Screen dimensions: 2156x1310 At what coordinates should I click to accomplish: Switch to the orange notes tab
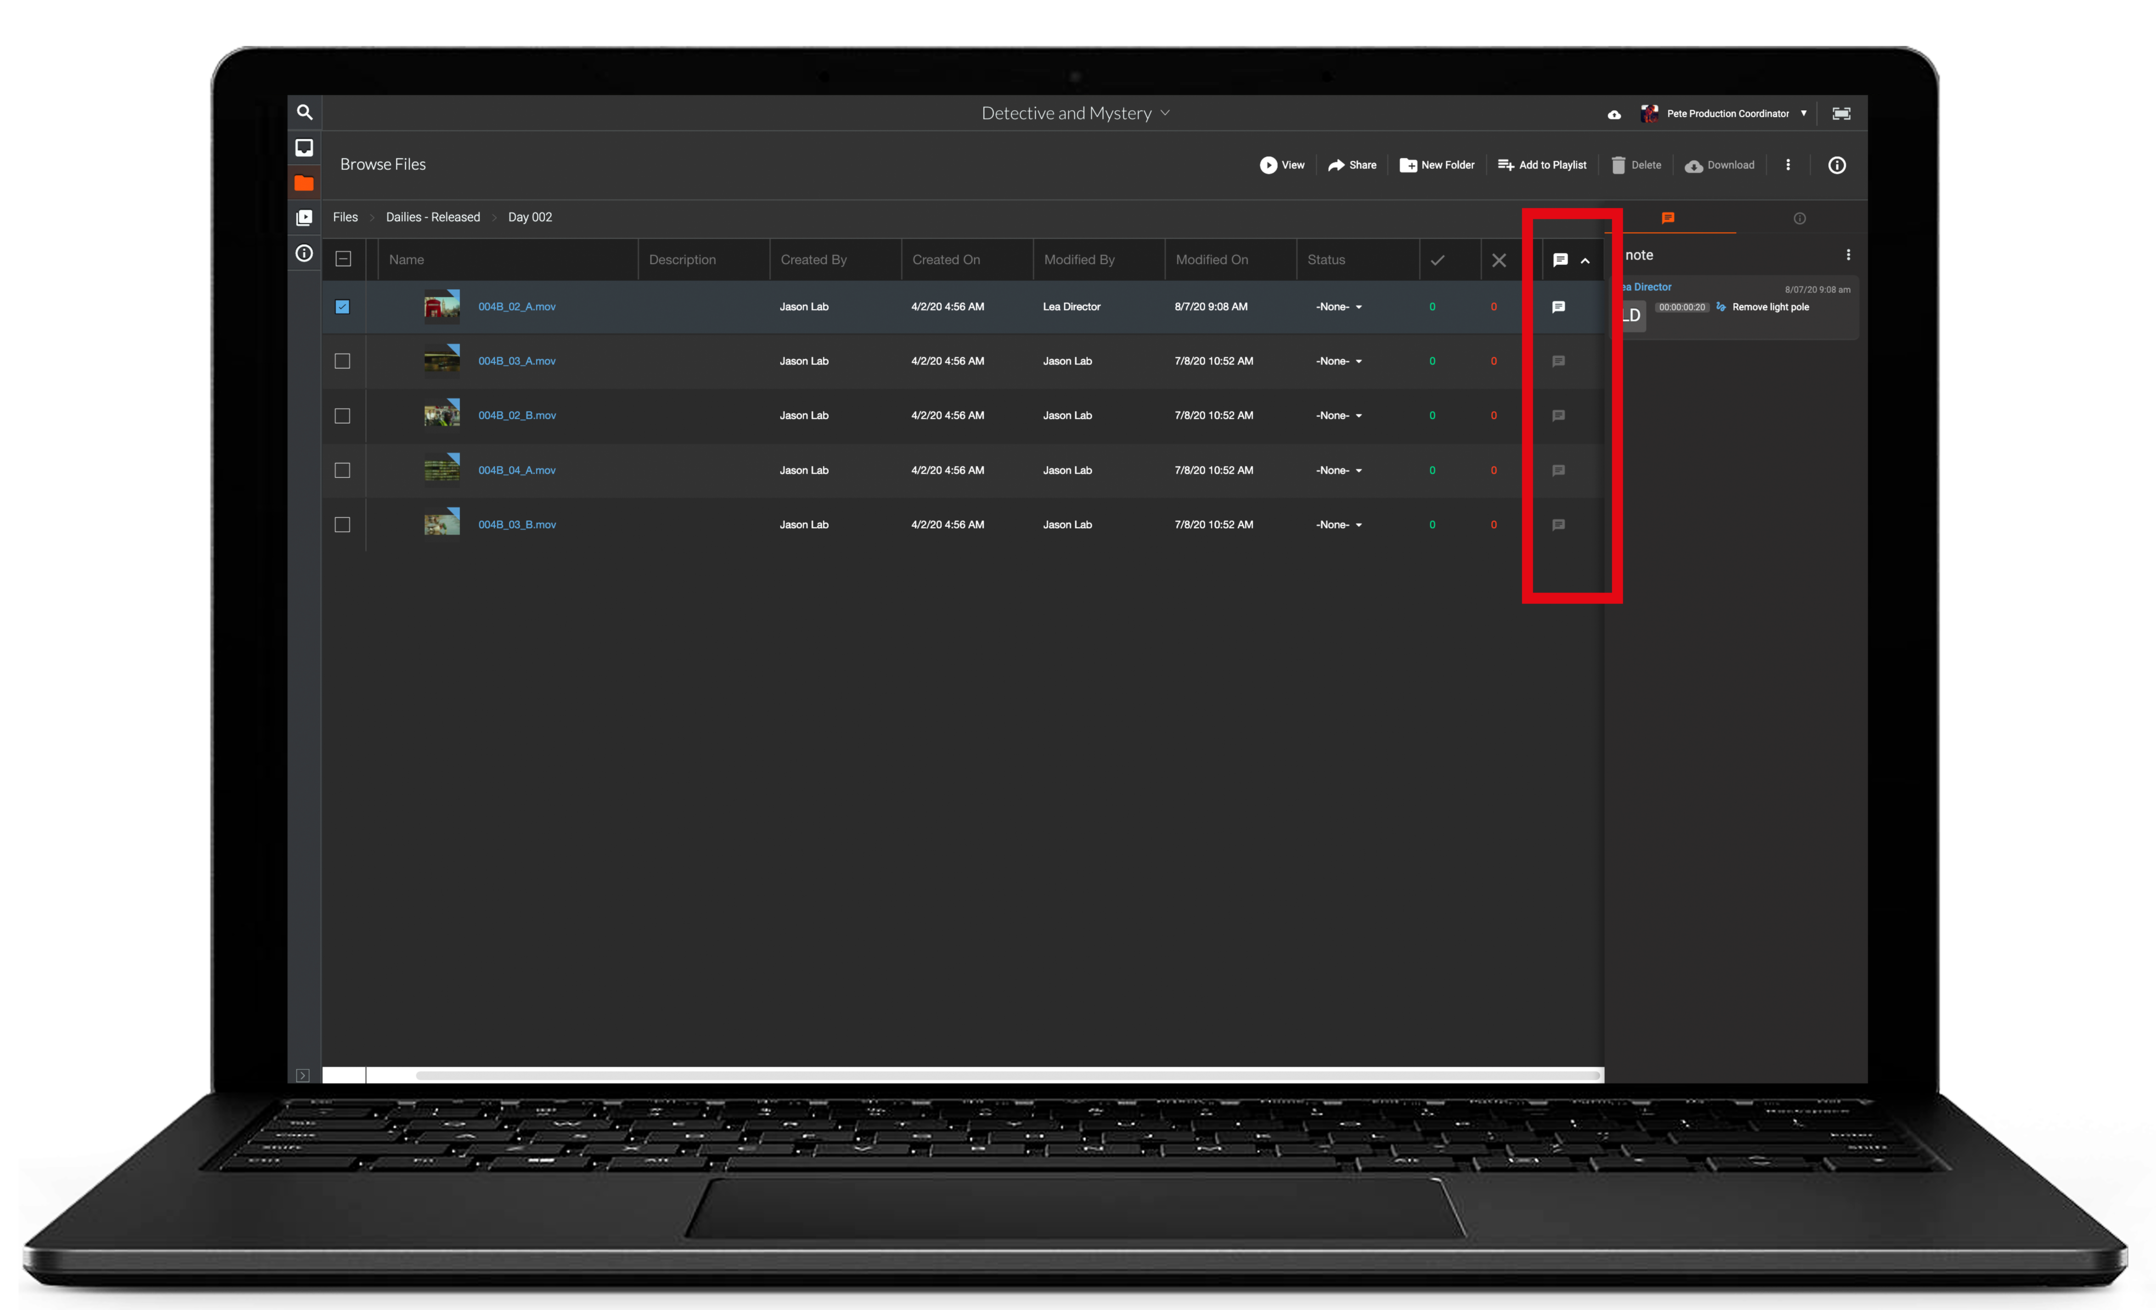coord(1668,218)
